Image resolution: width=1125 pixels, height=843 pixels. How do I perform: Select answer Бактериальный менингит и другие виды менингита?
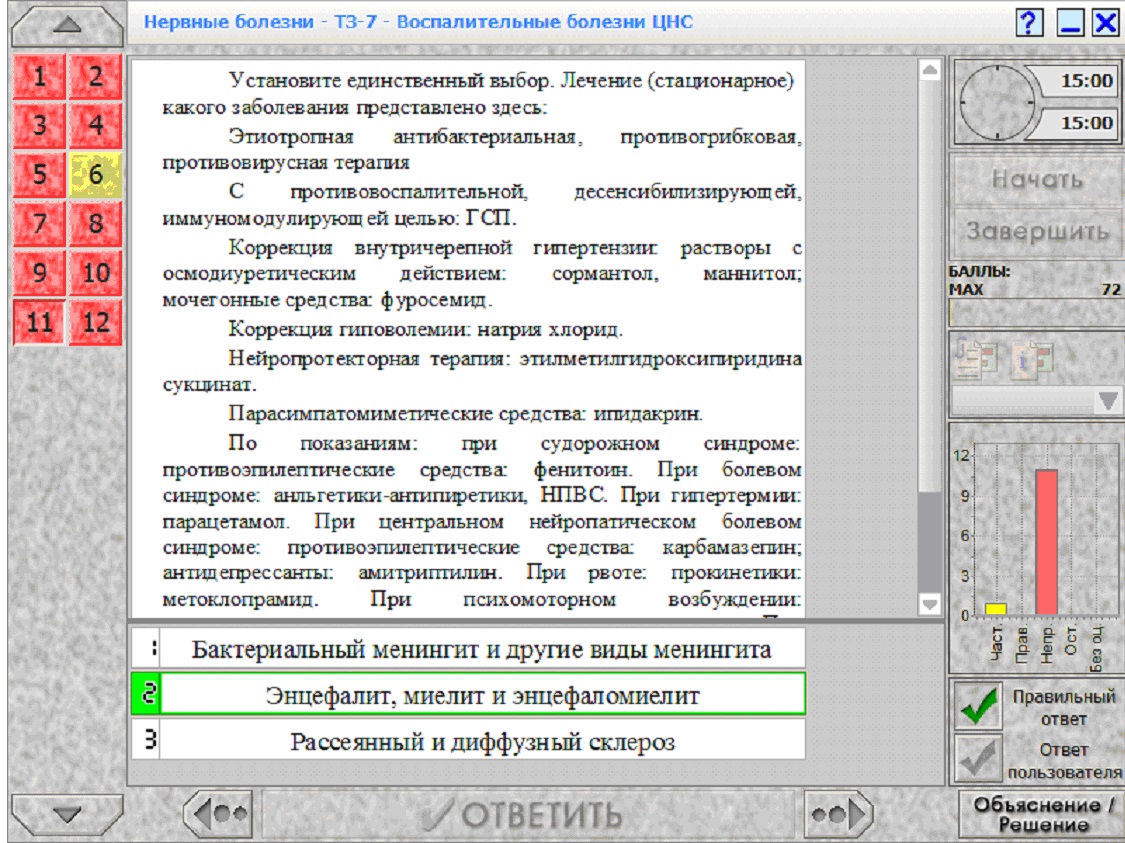[469, 648]
